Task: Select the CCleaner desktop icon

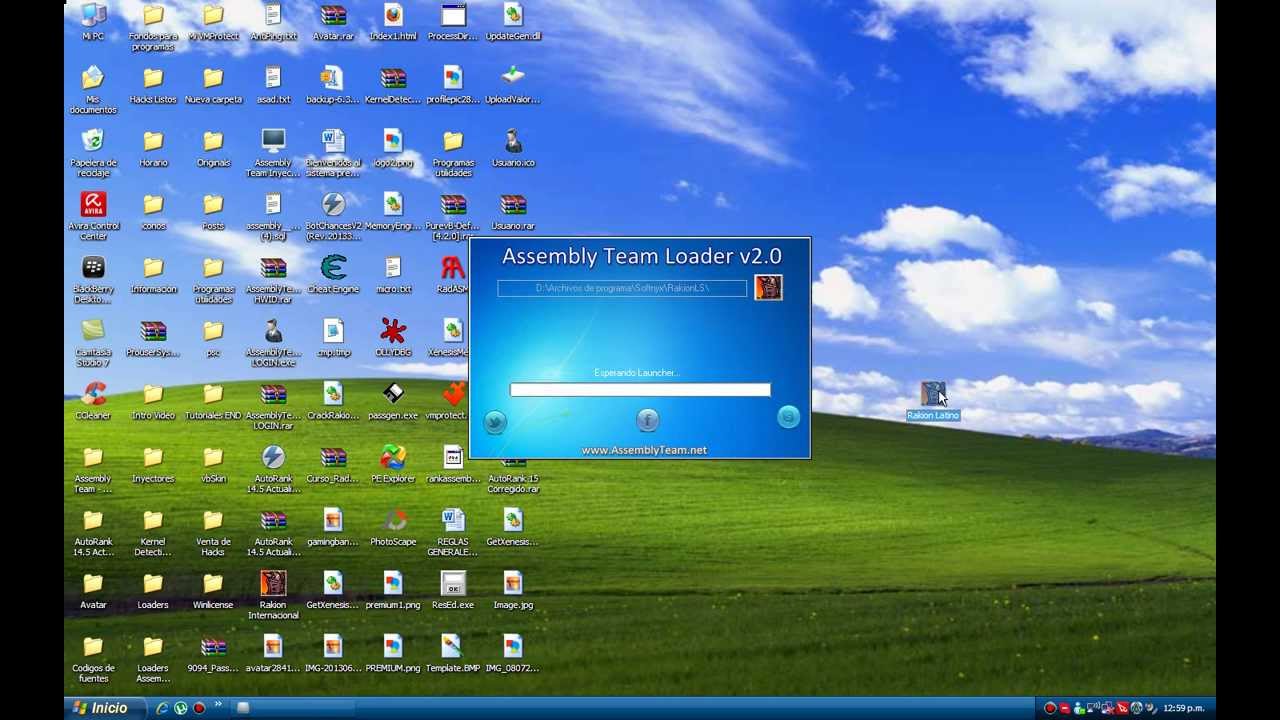Action: pos(93,400)
